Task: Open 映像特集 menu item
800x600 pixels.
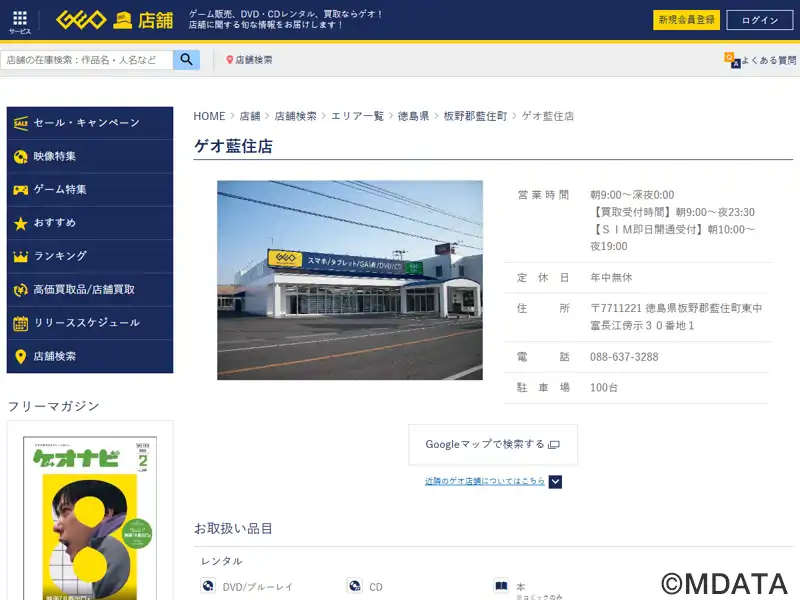Action: coord(90,157)
